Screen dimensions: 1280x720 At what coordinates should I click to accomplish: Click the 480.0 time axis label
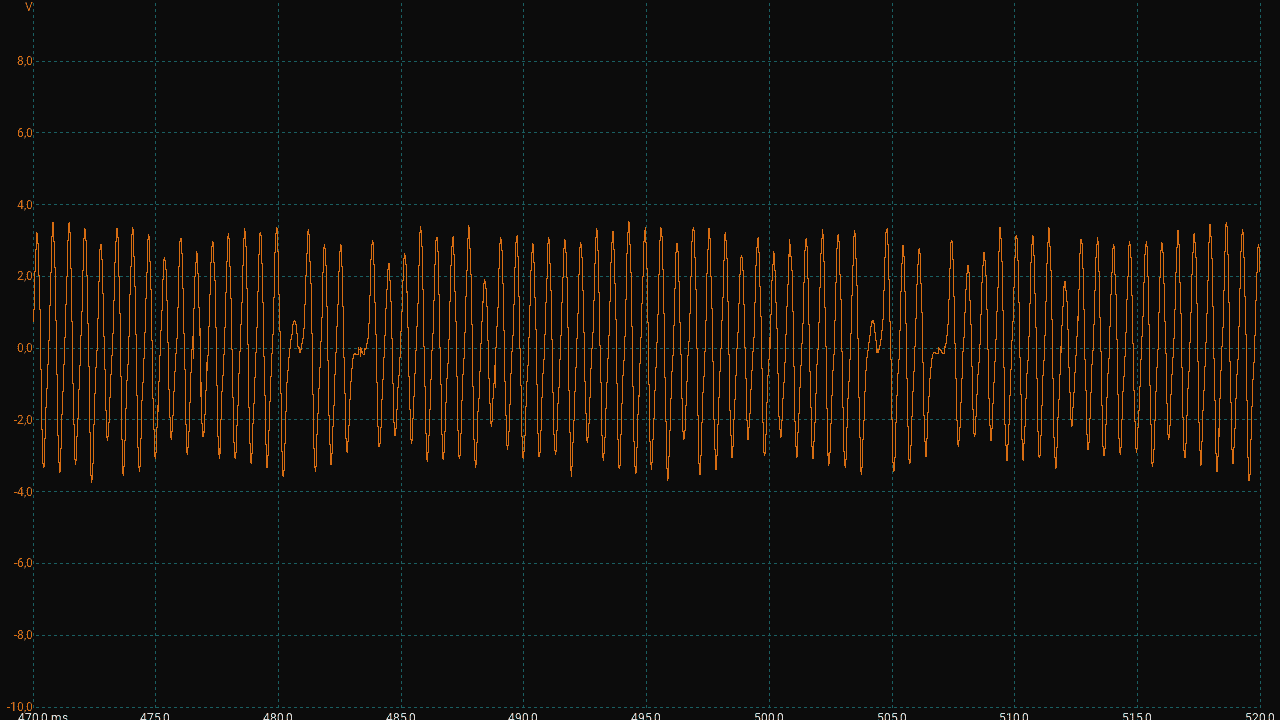coord(278,716)
